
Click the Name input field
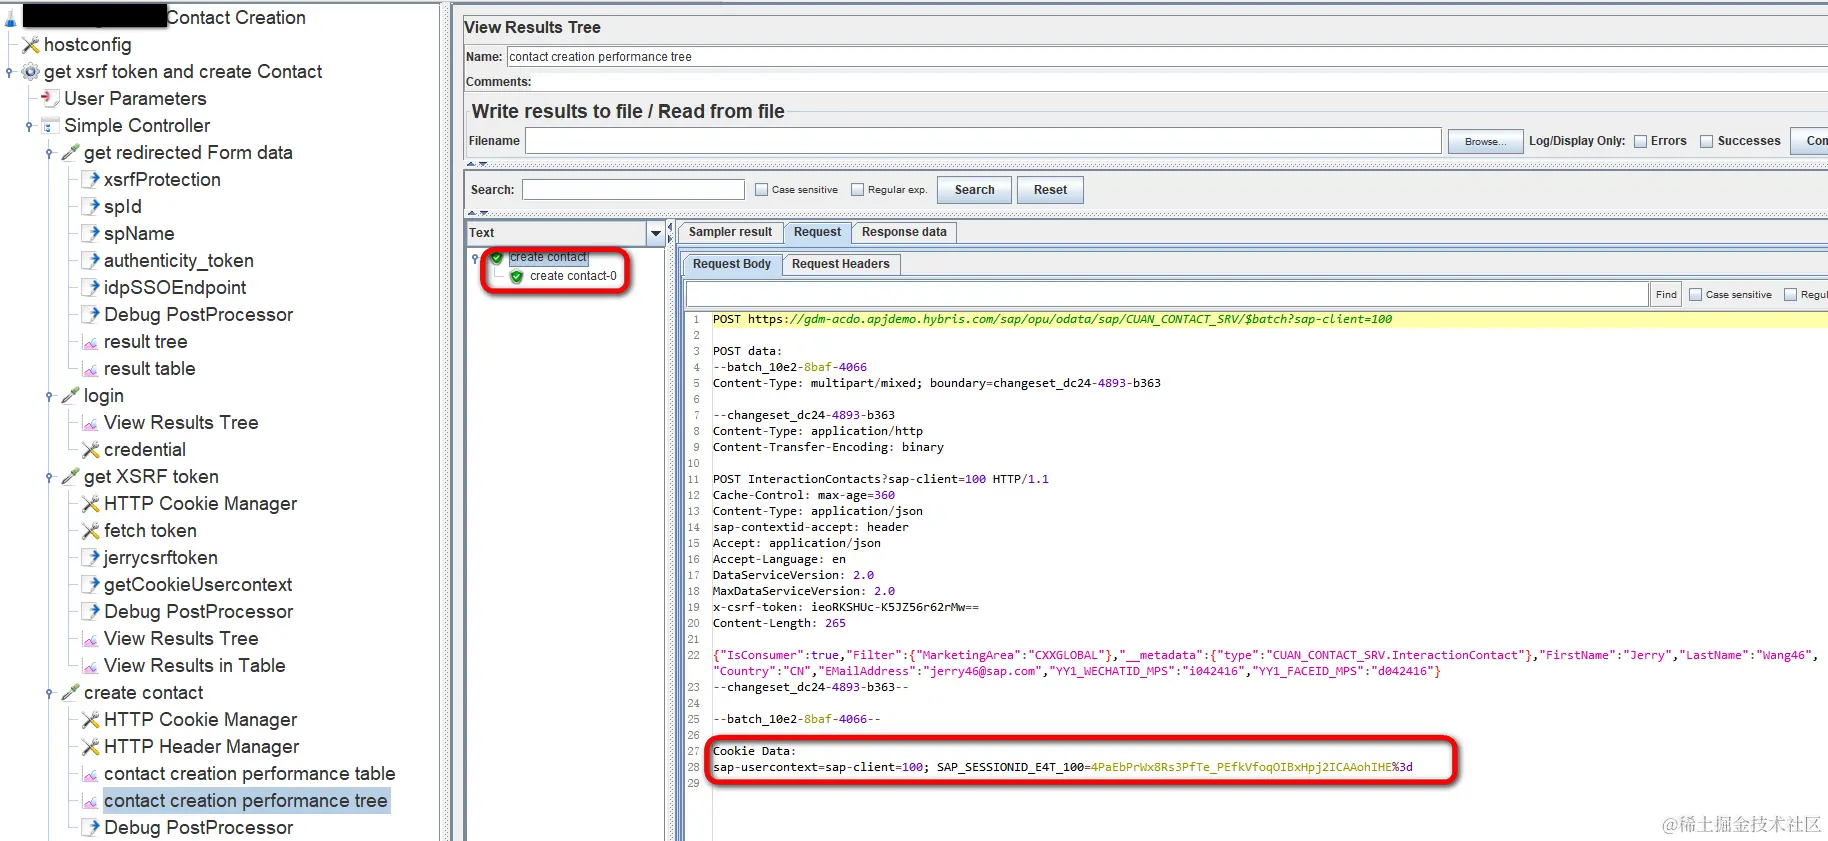click(x=1166, y=57)
